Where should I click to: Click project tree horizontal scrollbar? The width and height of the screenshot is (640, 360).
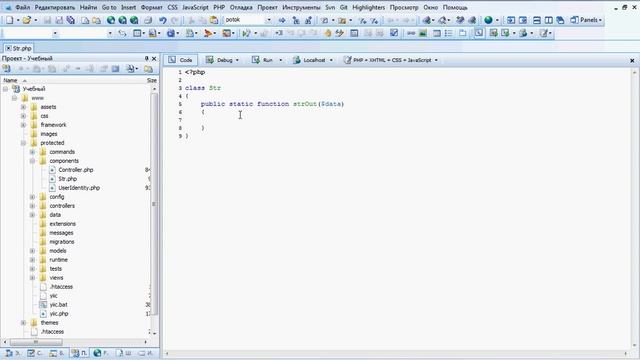click(x=36, y=342)
